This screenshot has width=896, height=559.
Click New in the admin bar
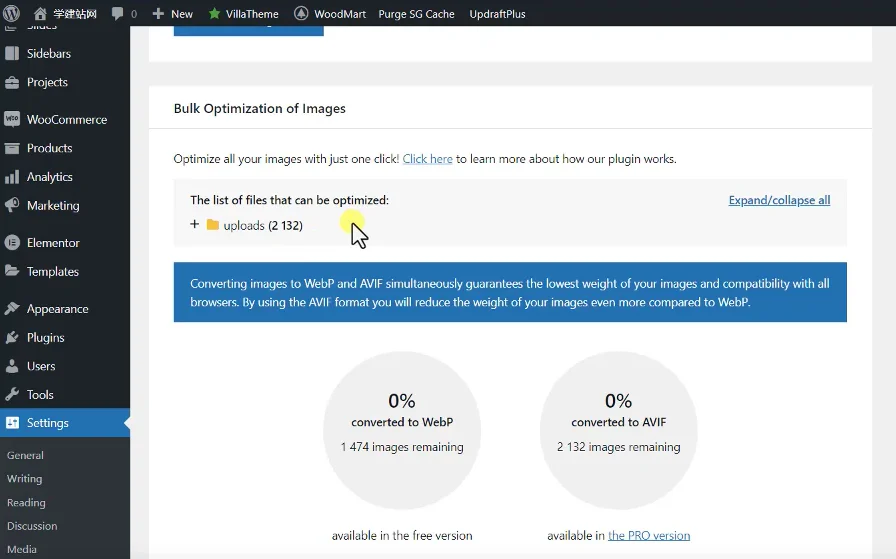click(x=182, y=14)
